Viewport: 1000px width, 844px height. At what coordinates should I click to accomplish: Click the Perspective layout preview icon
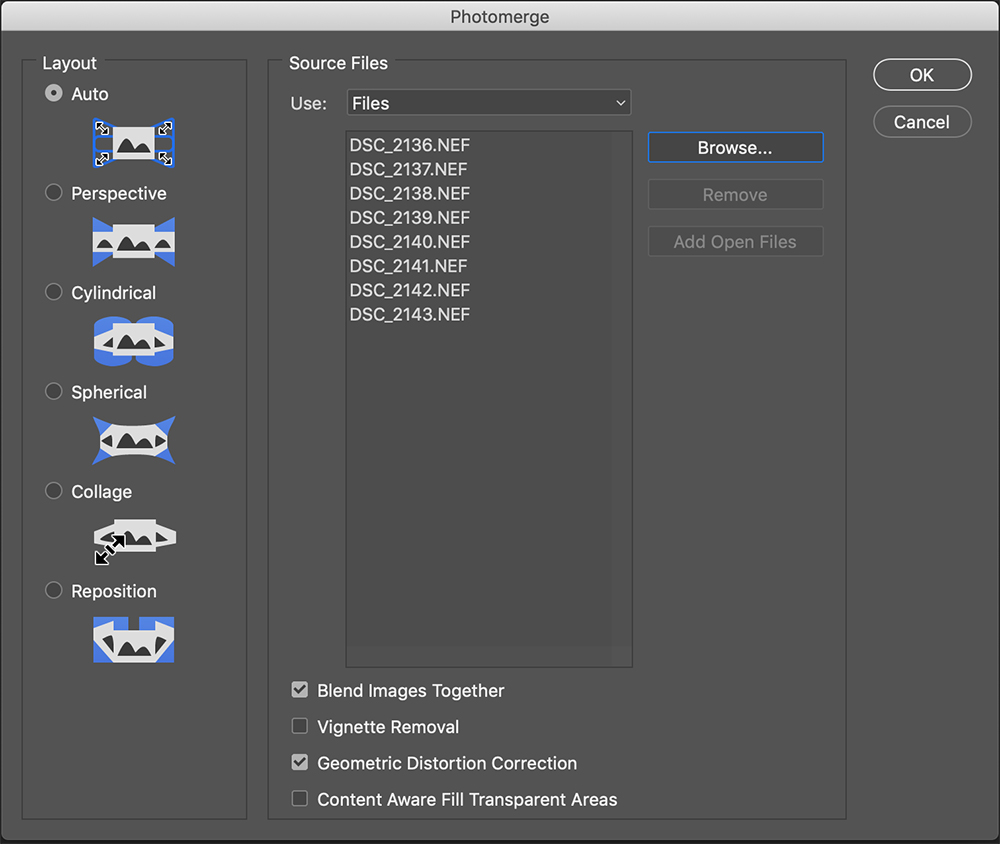pos(133,242)
